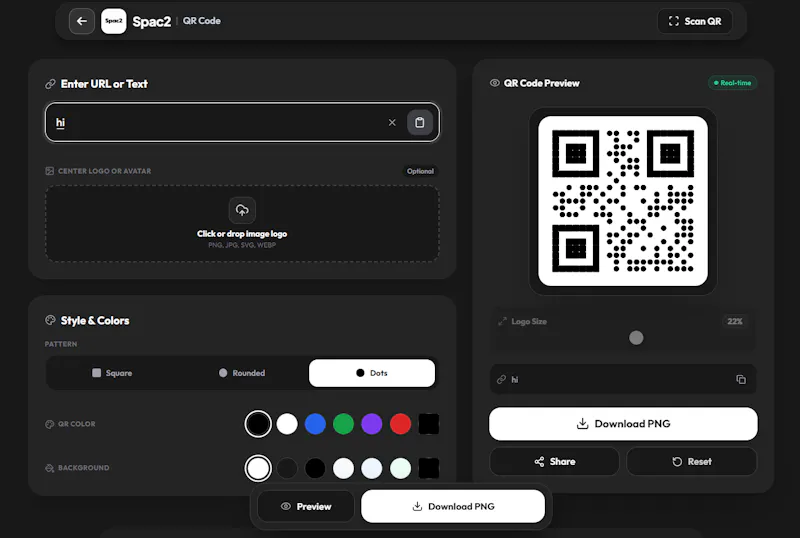Select the Square pattern option
This screenshot has width=800, height=538.
coord(112,373)
